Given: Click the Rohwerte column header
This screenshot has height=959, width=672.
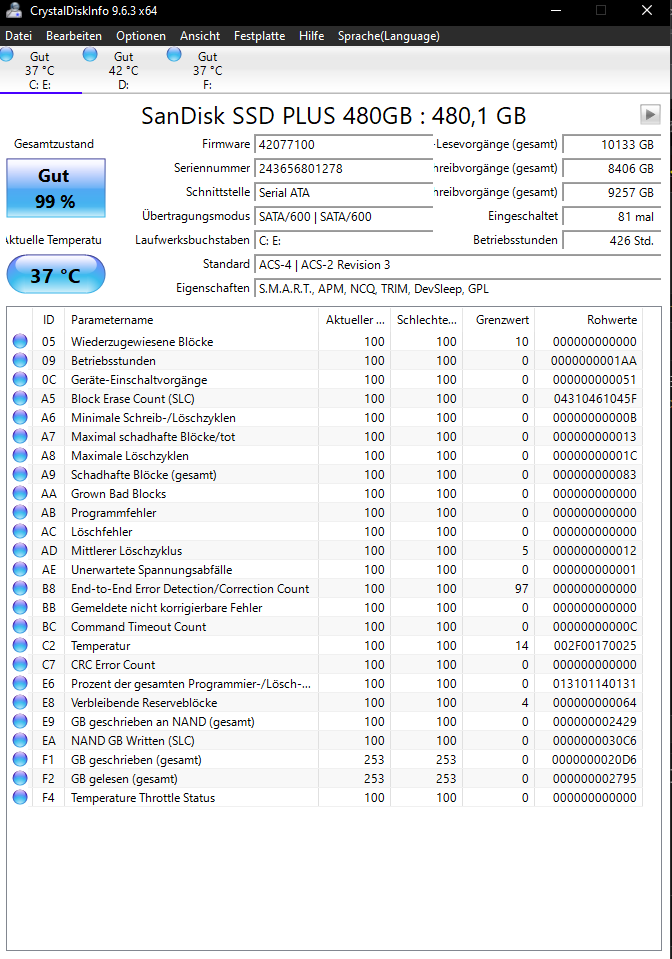Looking at the screenshot, I should tap(588, 320).
